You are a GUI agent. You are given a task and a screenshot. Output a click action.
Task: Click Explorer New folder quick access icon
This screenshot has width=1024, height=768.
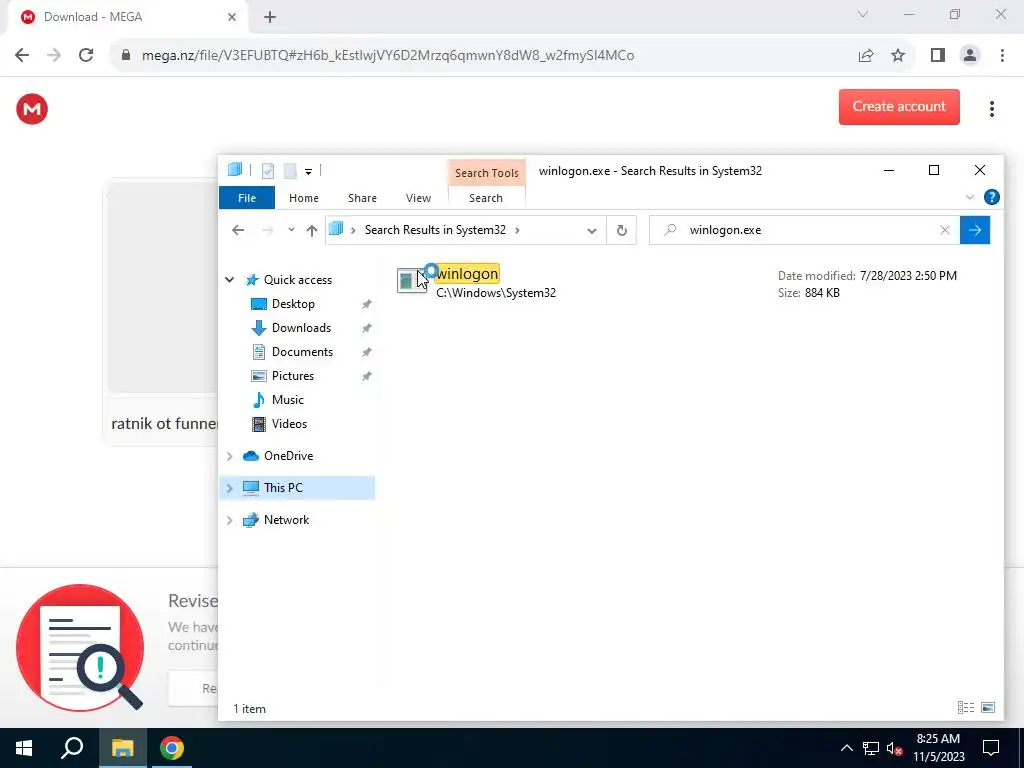(x=290, y=171)
